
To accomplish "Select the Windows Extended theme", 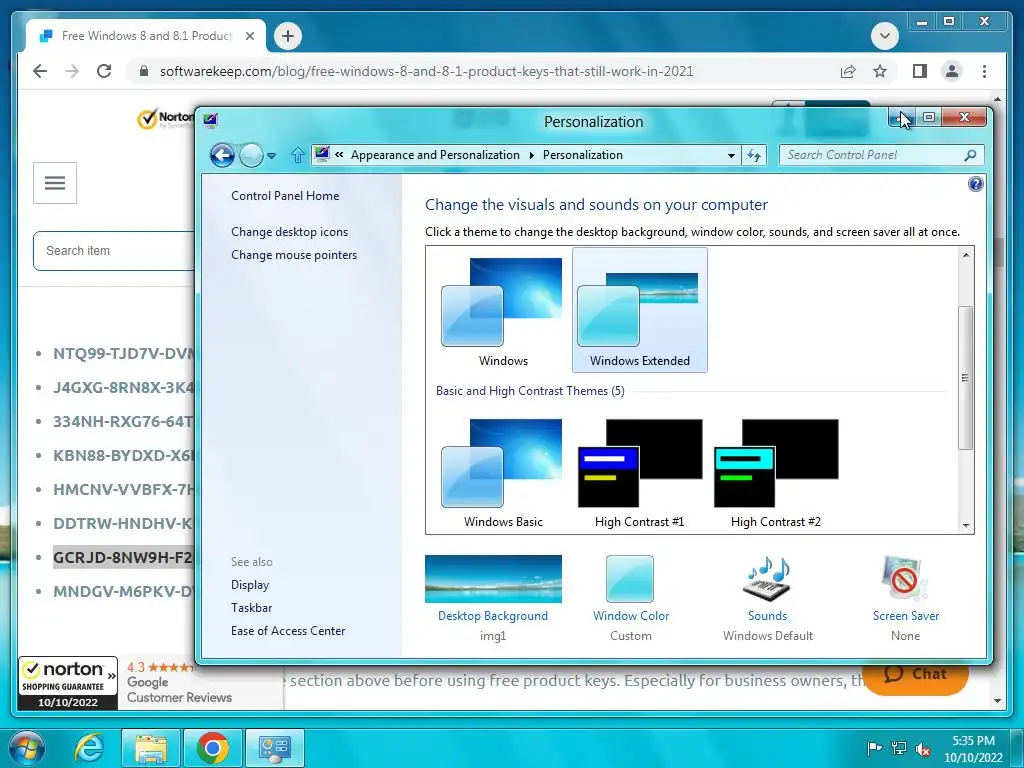I will pyautogui.click(x=639, y=310).
